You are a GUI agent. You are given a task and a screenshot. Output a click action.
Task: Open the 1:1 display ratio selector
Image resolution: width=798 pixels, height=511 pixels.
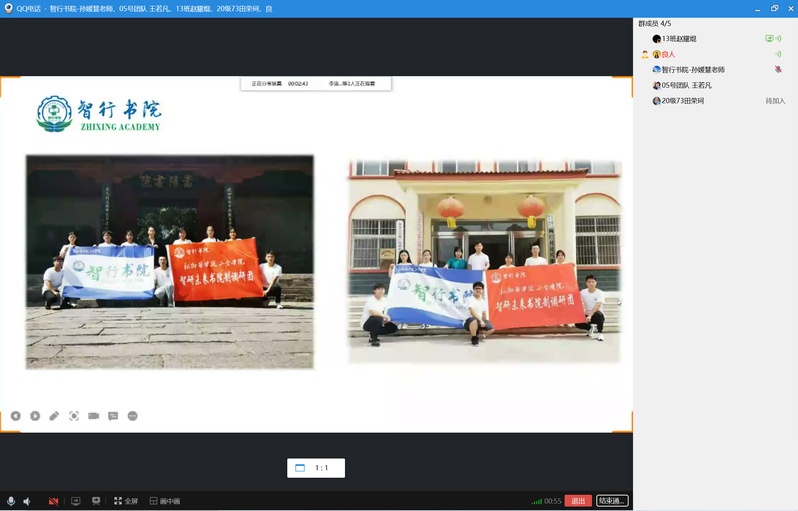point(315,468)
